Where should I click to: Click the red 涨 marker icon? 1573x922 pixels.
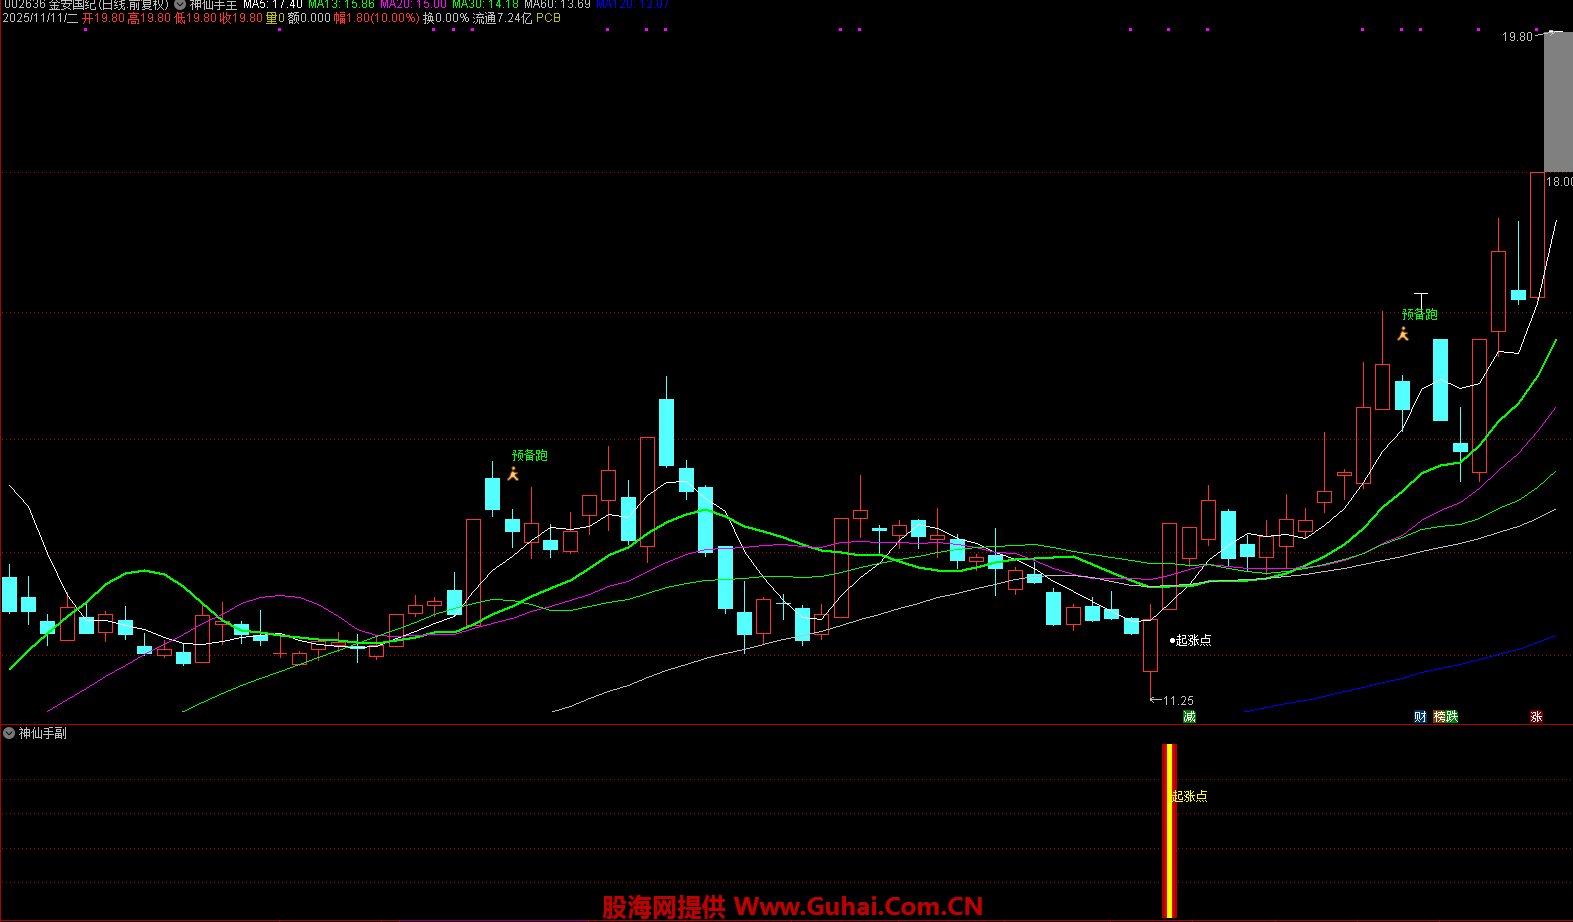tap(1536, 716)
